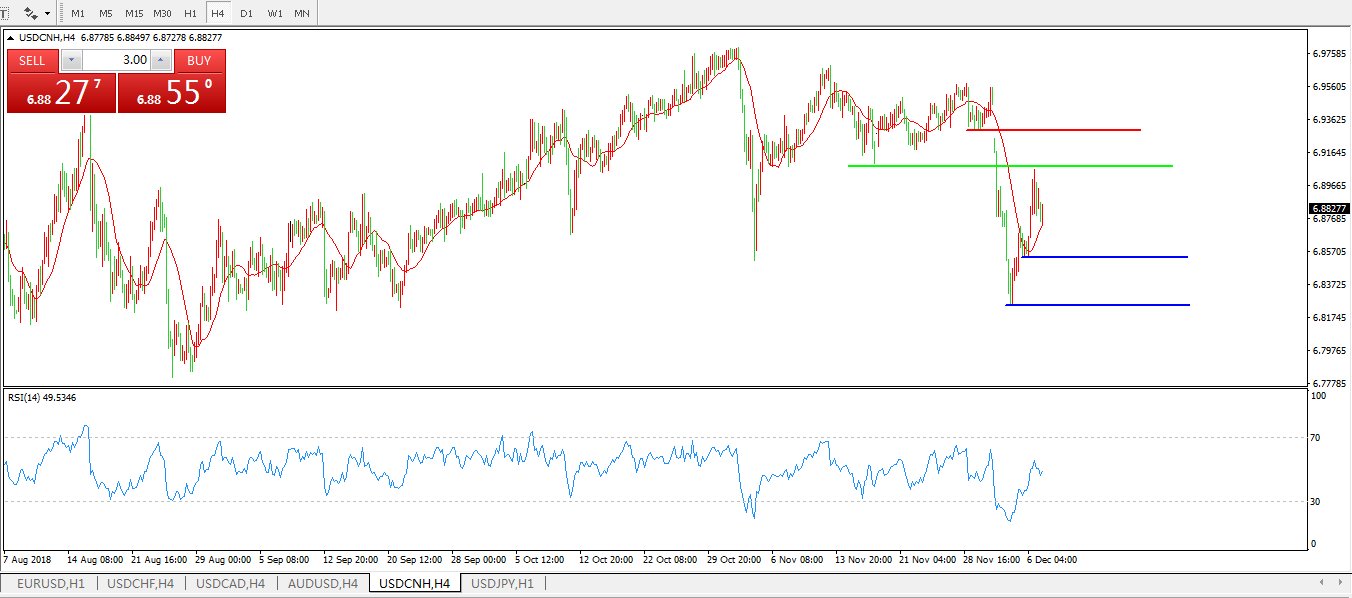This screenshot has width=1352, height=598.
Task: Open the USDCAD,H4 chart tab
Action: pos(230,583)
